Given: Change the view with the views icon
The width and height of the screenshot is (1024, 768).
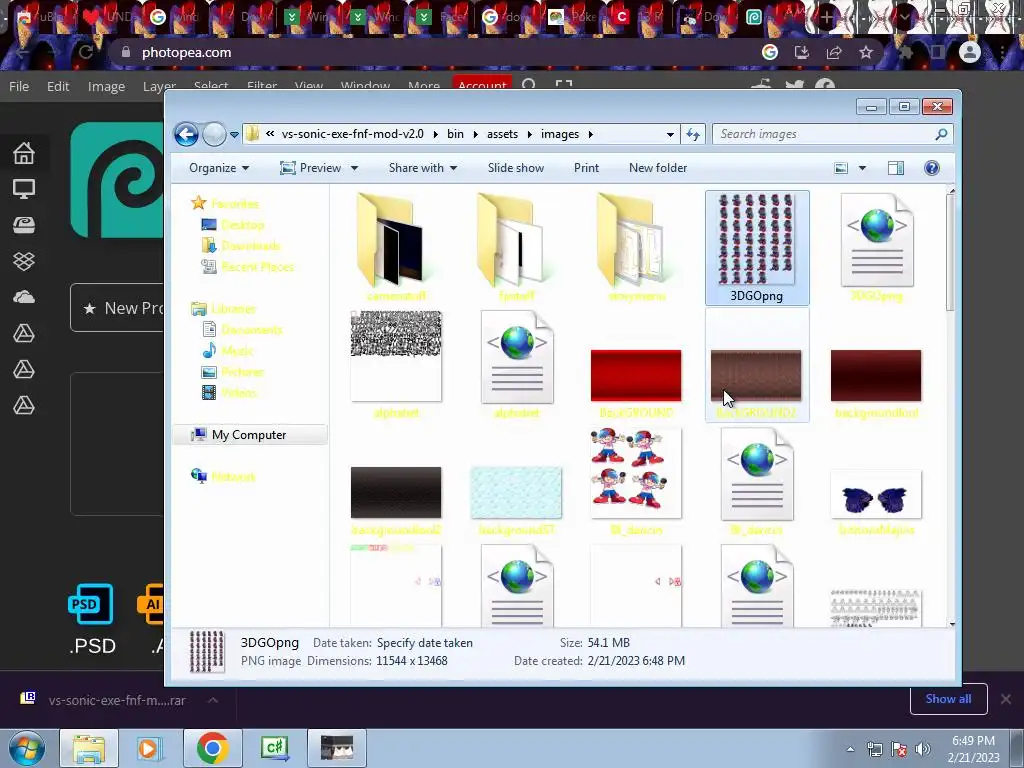Looking at the screenshot, I should coord(841,168).
